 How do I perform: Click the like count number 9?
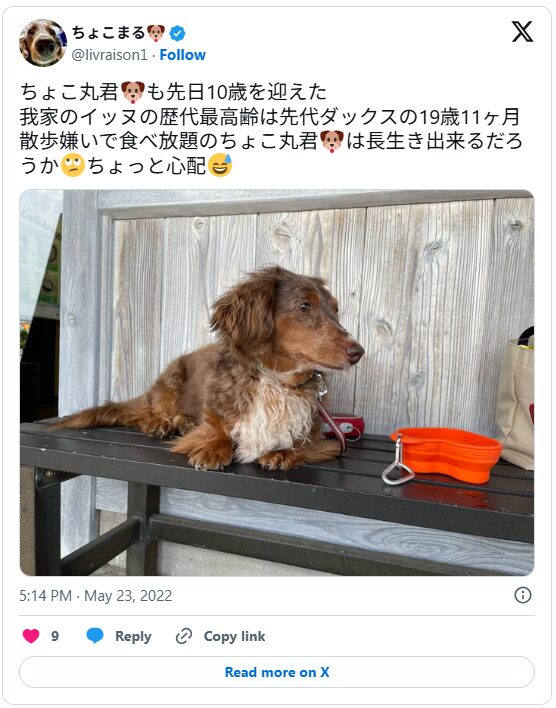pyautogui.click(x=55, y=636)
